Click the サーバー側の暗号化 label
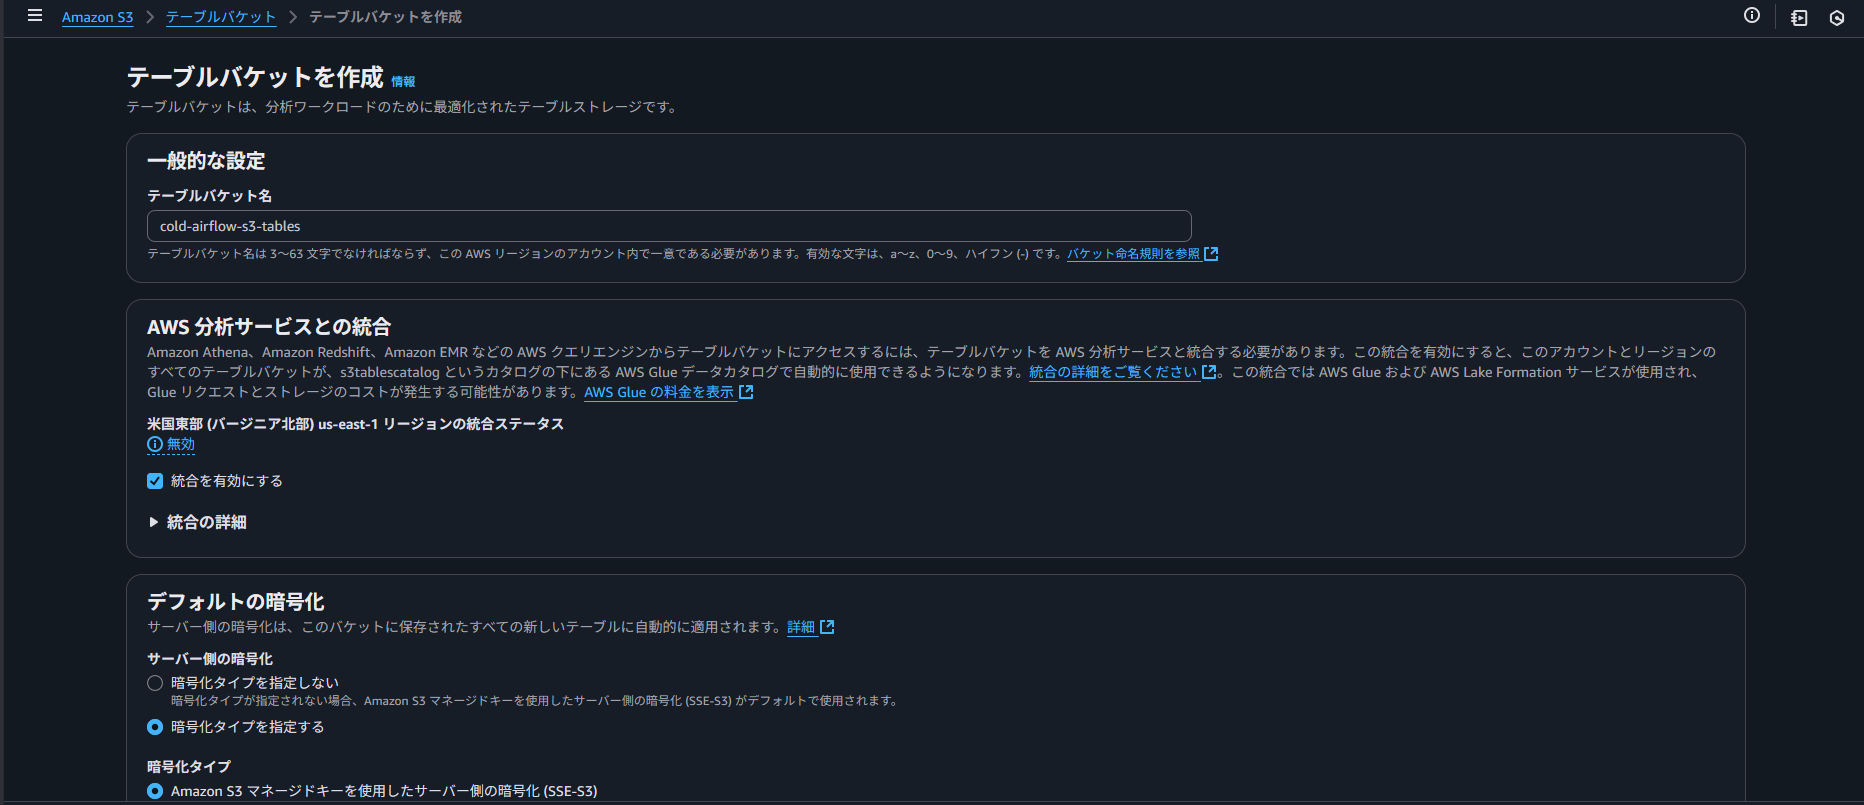The height and width of the screenshot is (805, 1864). click(x=210, y=659)
